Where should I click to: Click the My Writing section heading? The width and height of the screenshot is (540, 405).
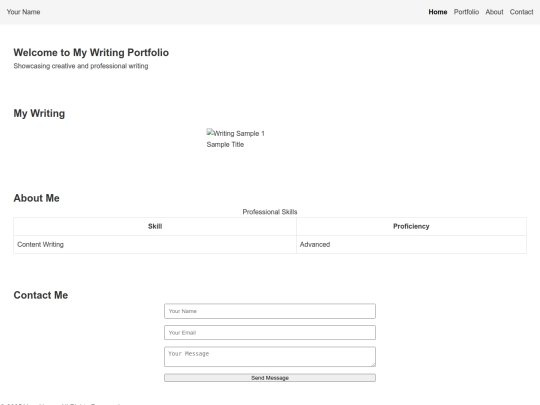(39, 113)
